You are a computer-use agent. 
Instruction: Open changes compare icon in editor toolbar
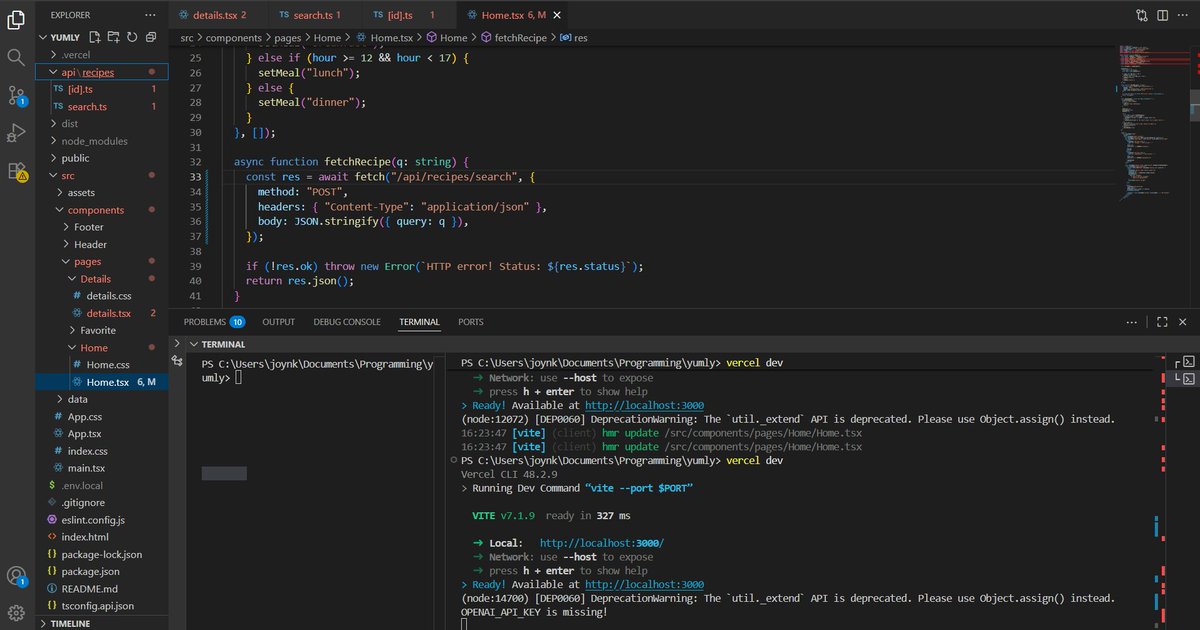[x=1142, y=15]
